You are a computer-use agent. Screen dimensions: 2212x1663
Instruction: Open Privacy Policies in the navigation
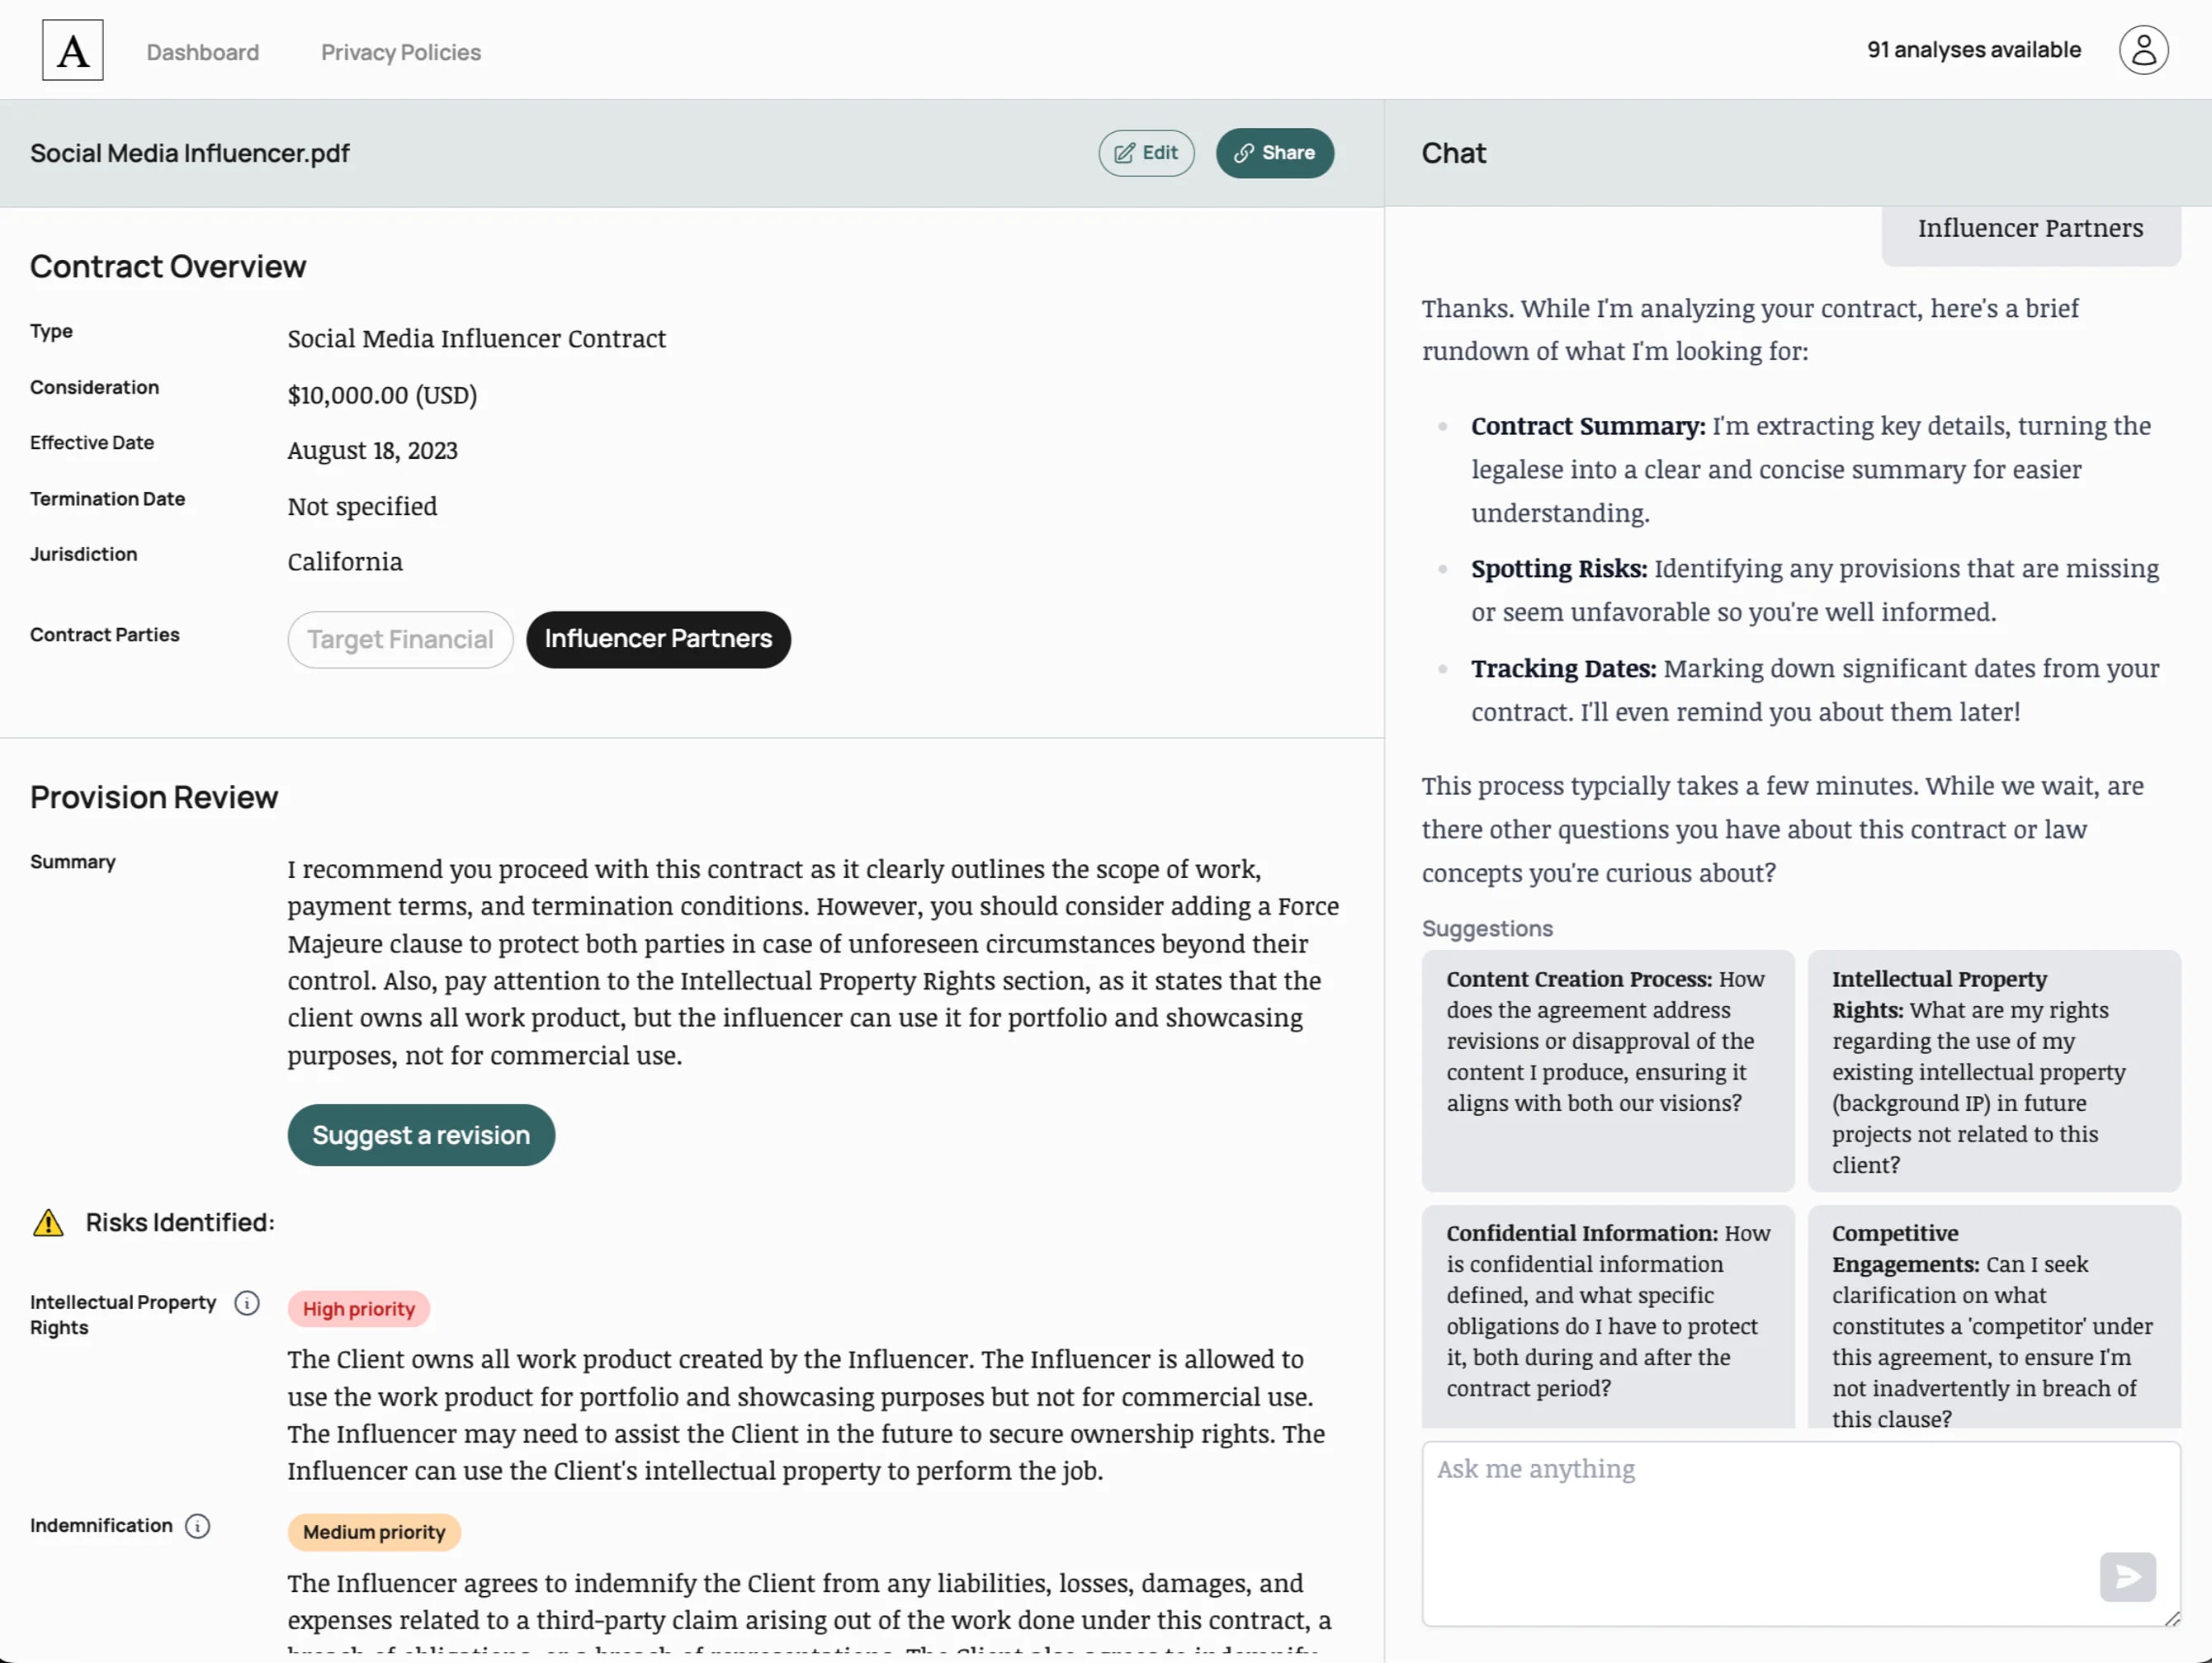pos(401,52)
